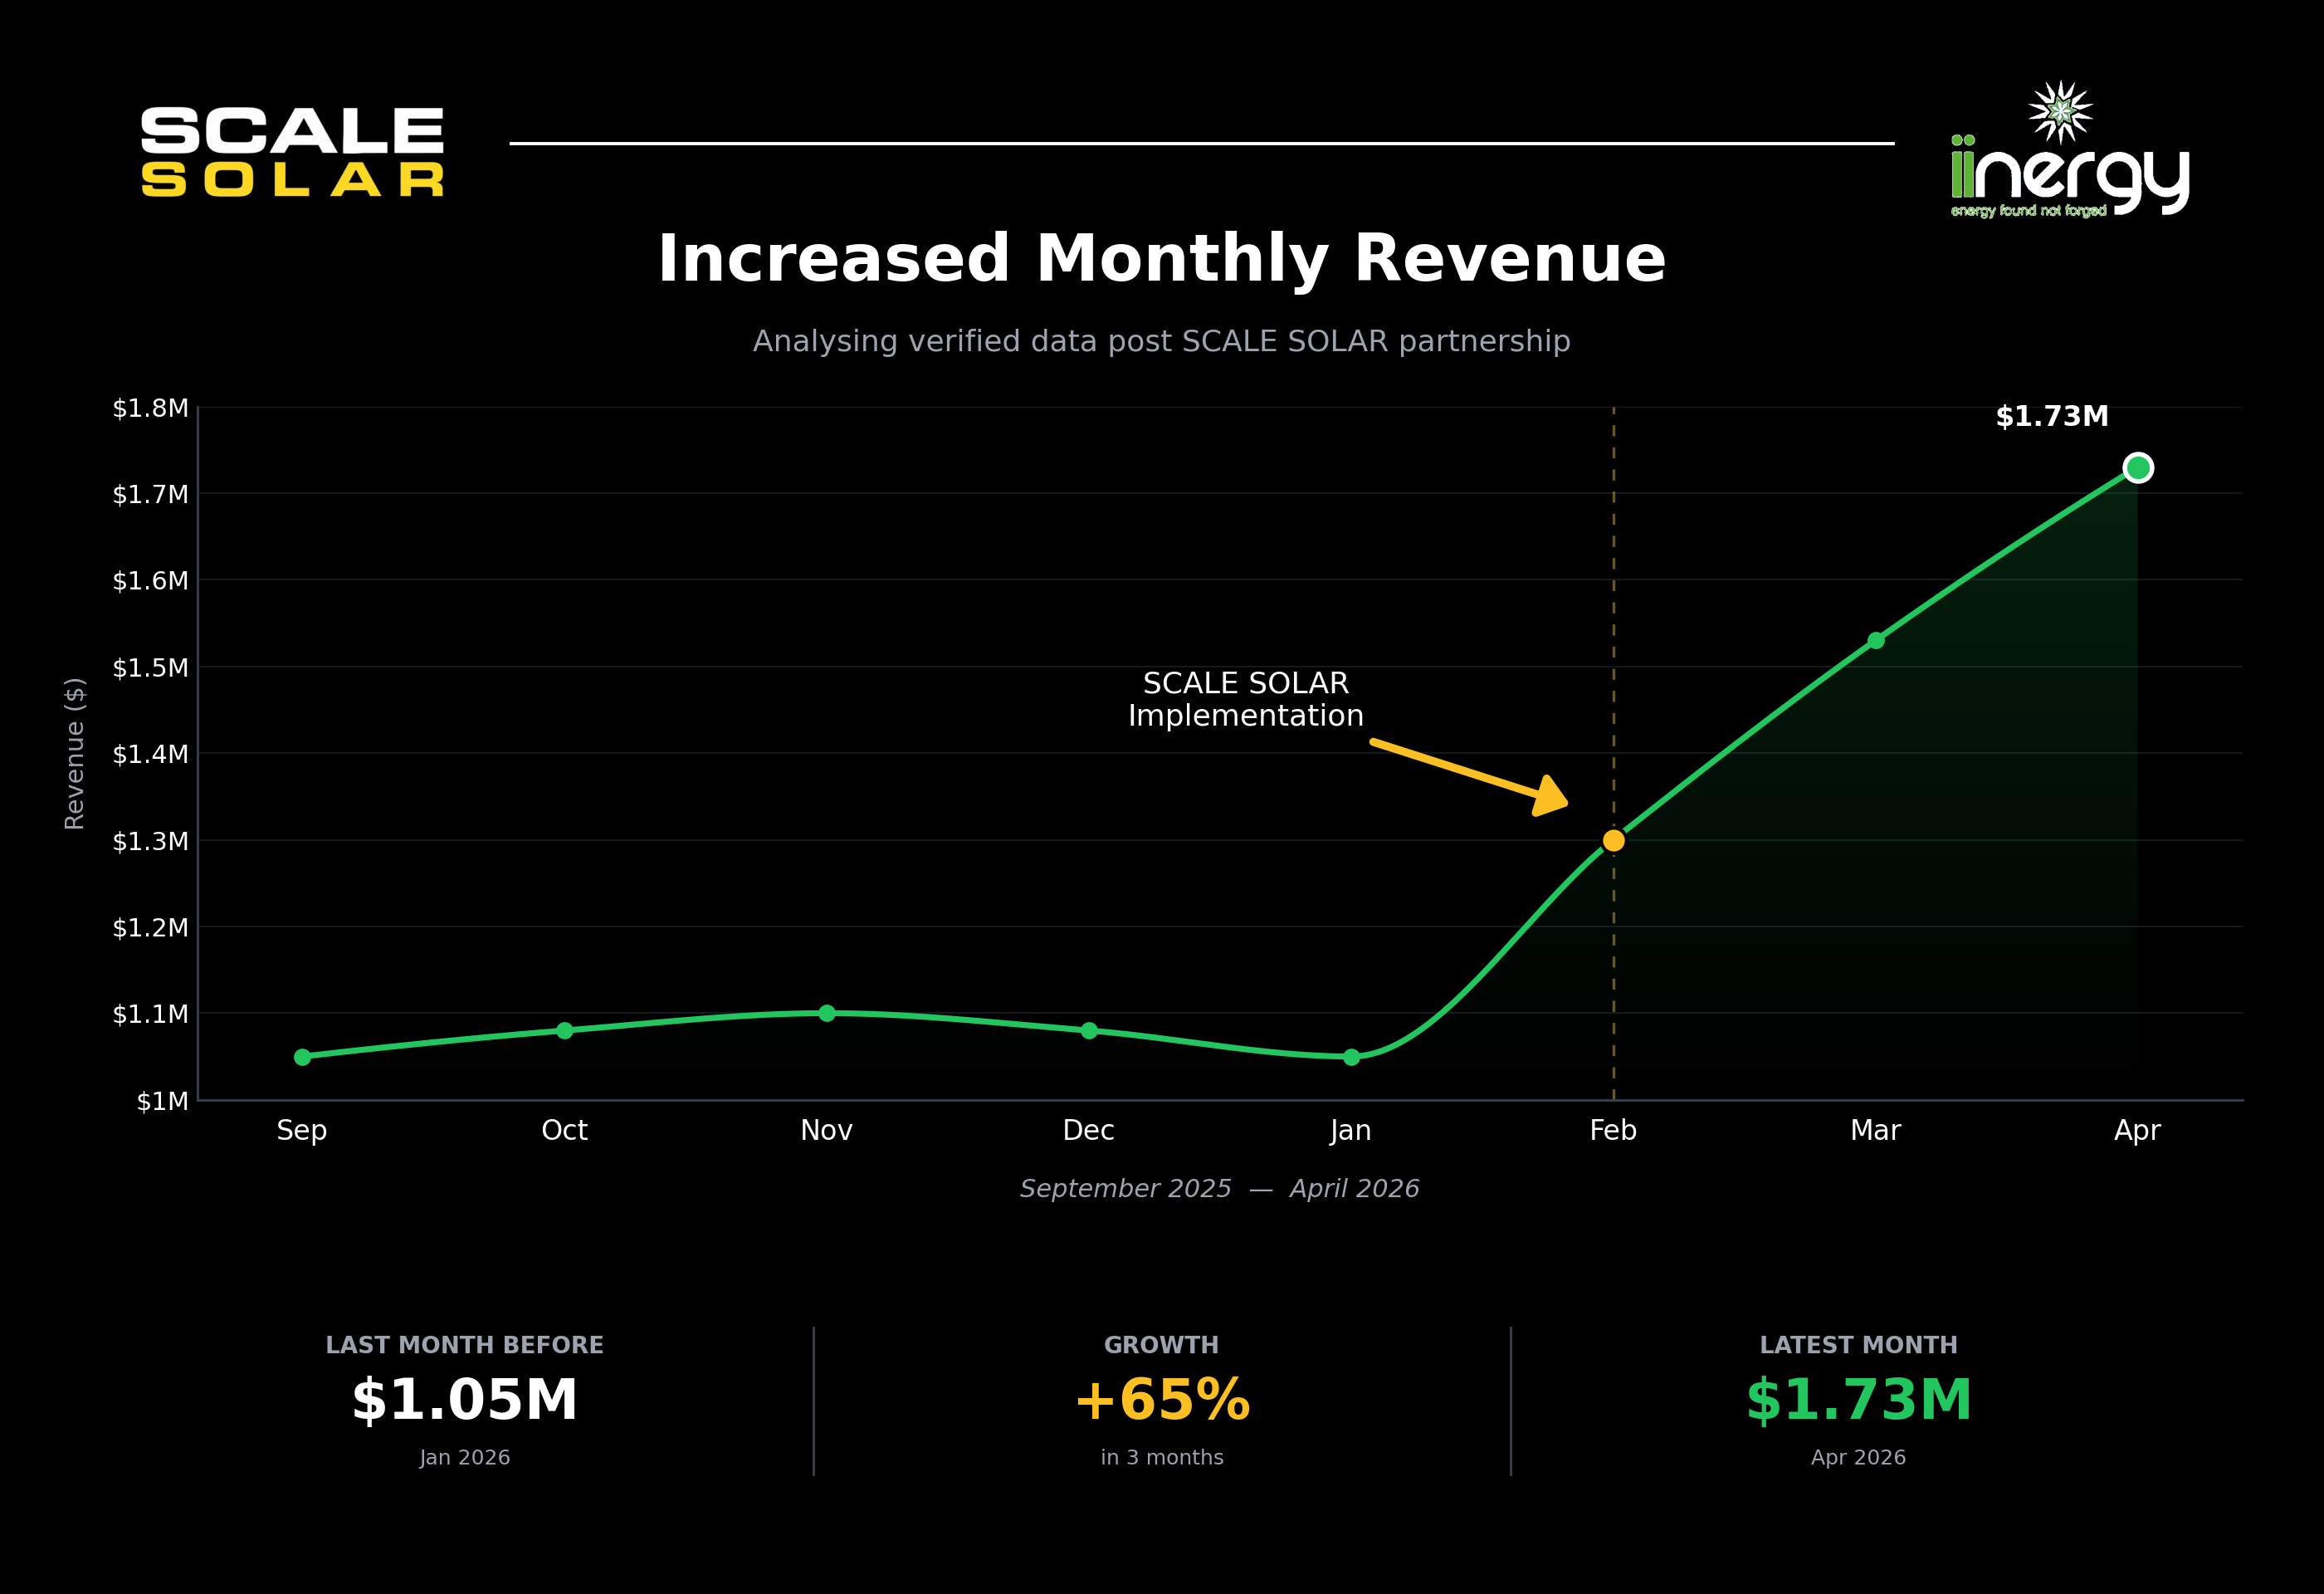
Task: Click the SCALE SOLAR logo
Action: (292, 152)
